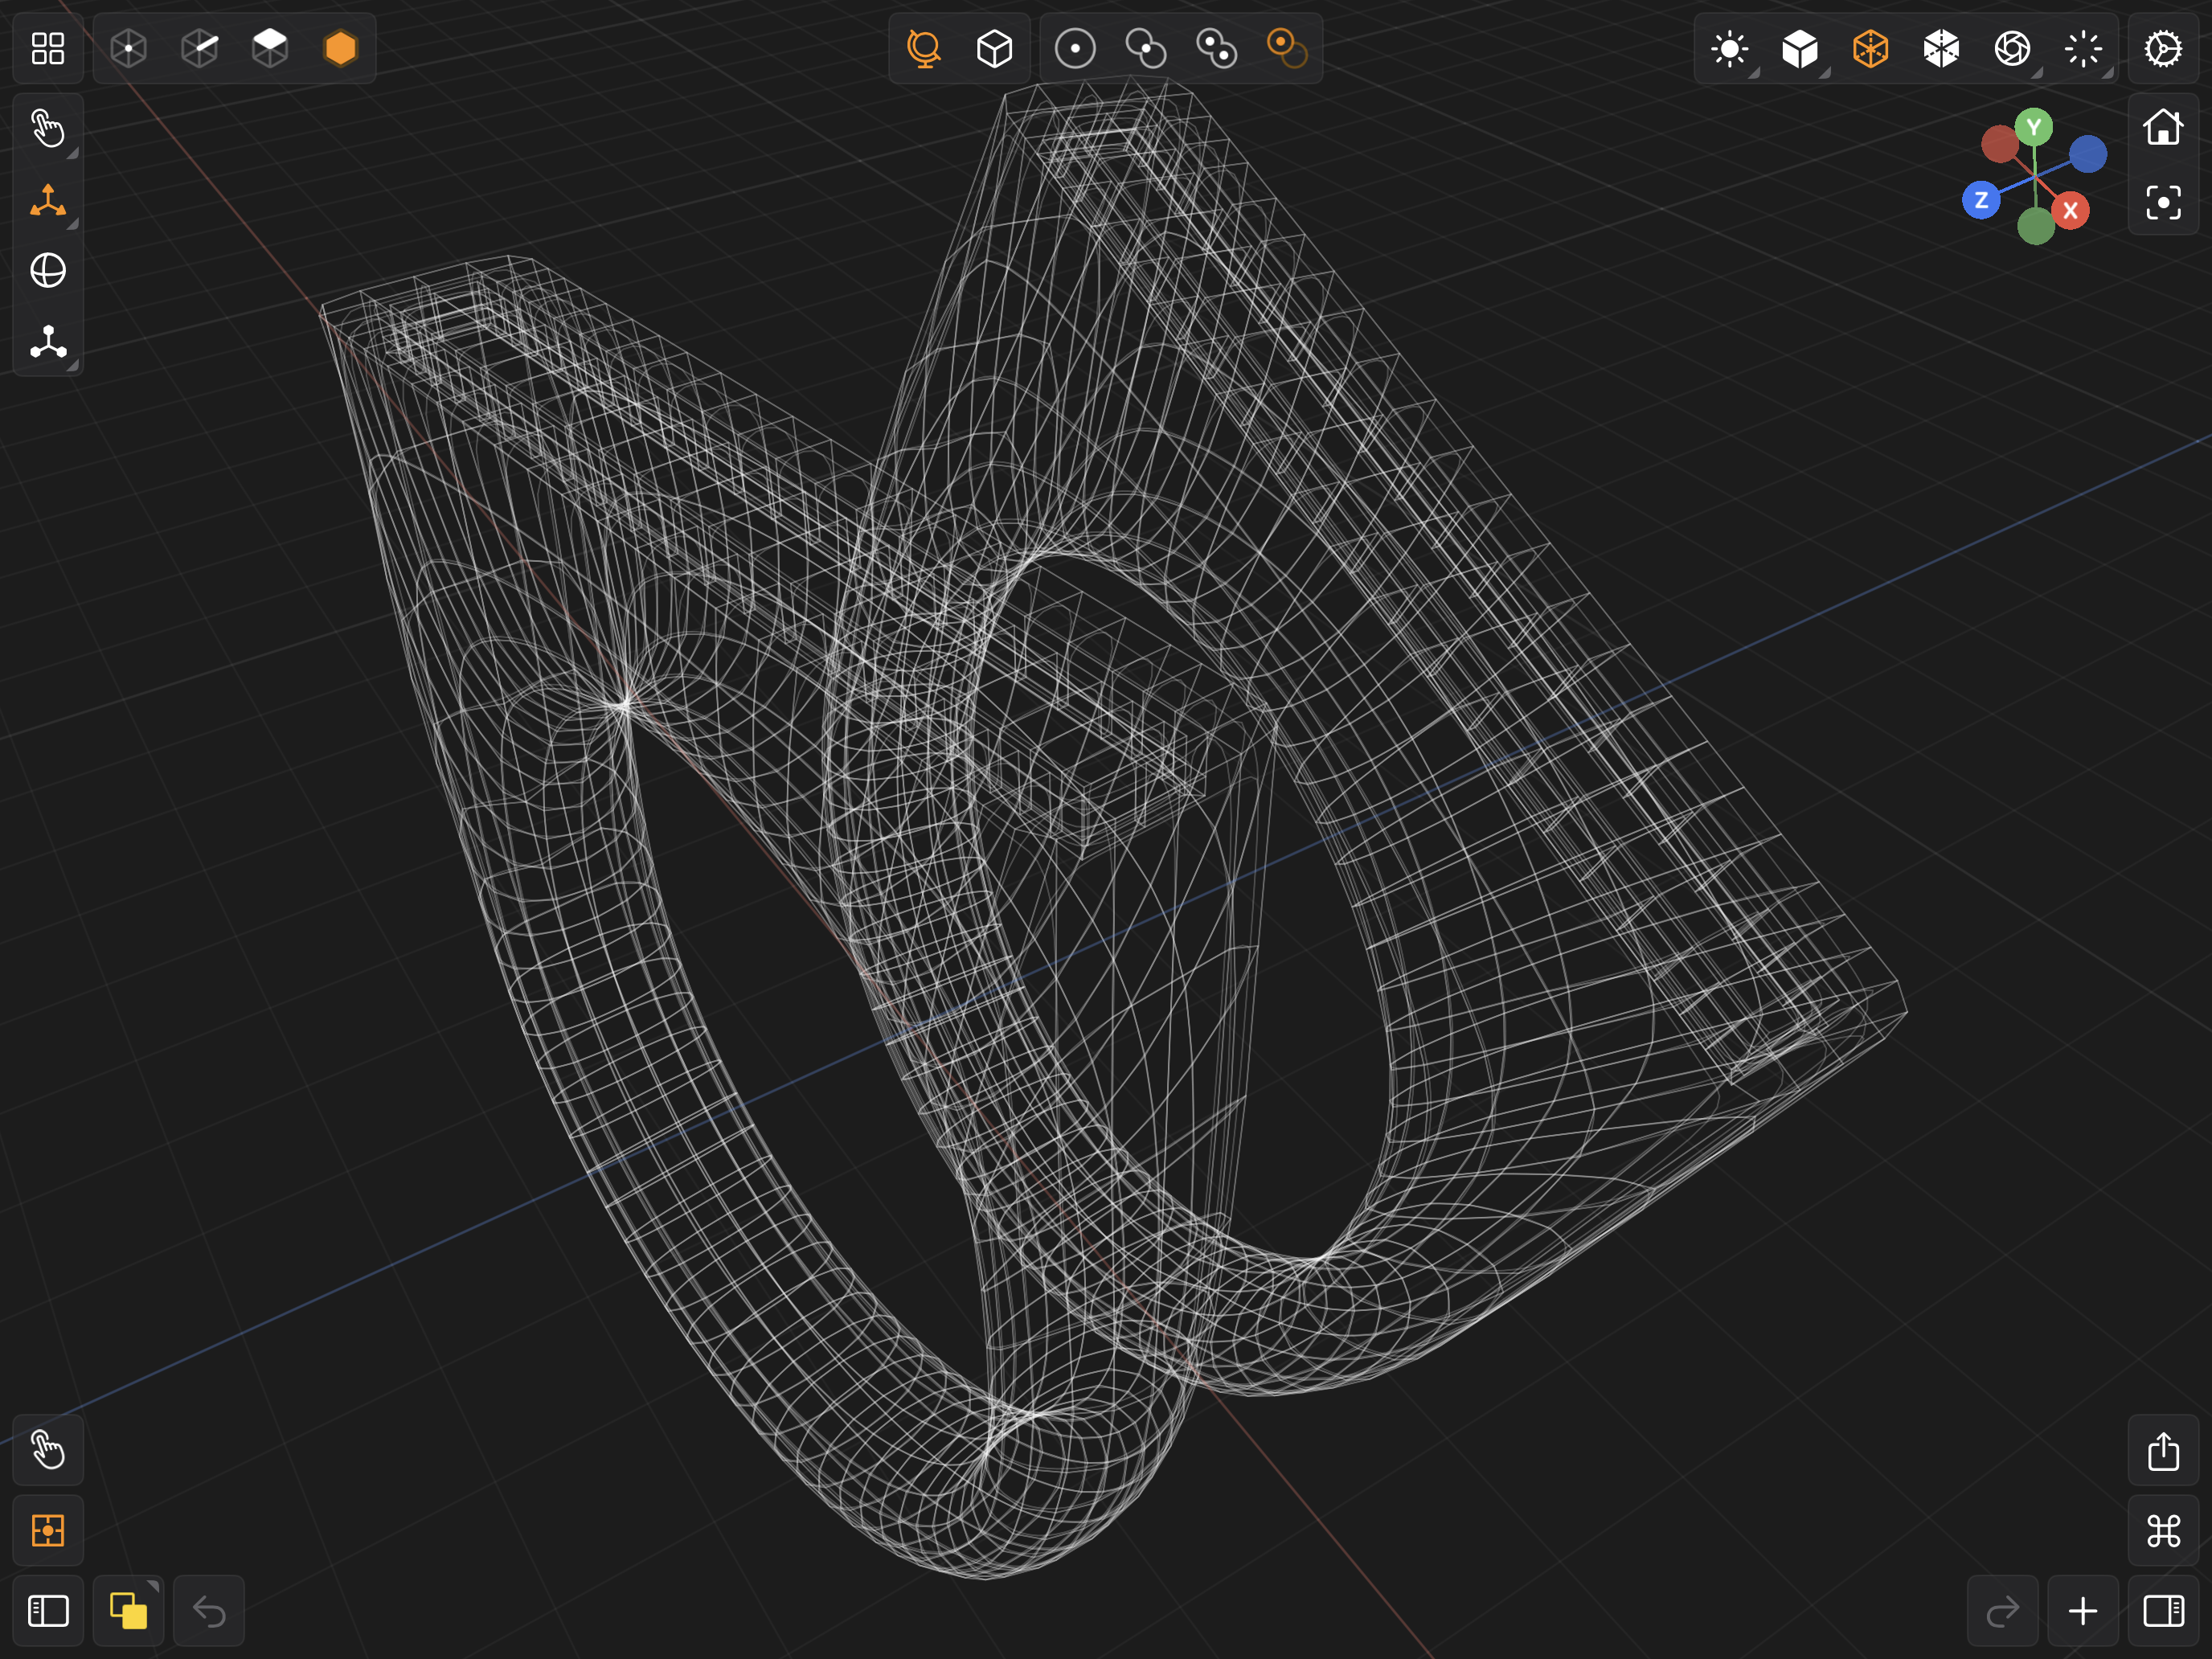Tap the lower touch hand button

coord(48,1450)
